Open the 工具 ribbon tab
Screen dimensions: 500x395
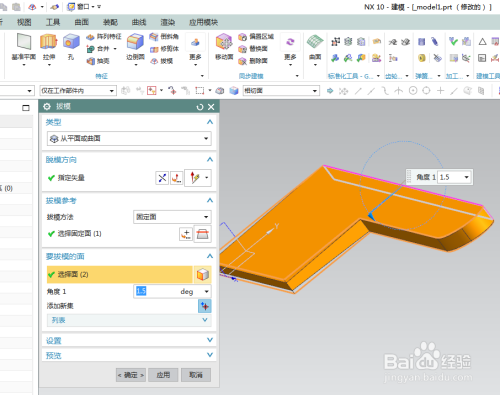point(53,22)
